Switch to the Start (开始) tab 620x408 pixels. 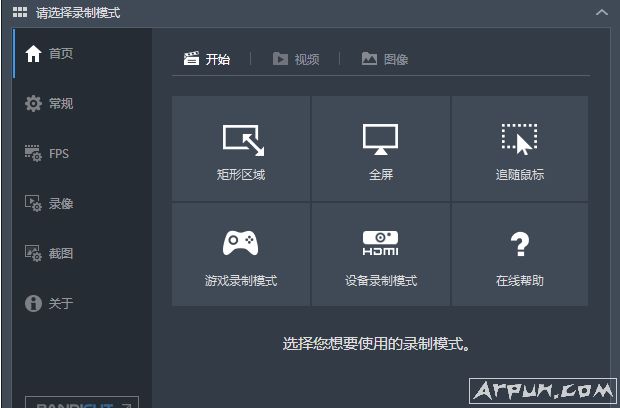tap(207, 59)
